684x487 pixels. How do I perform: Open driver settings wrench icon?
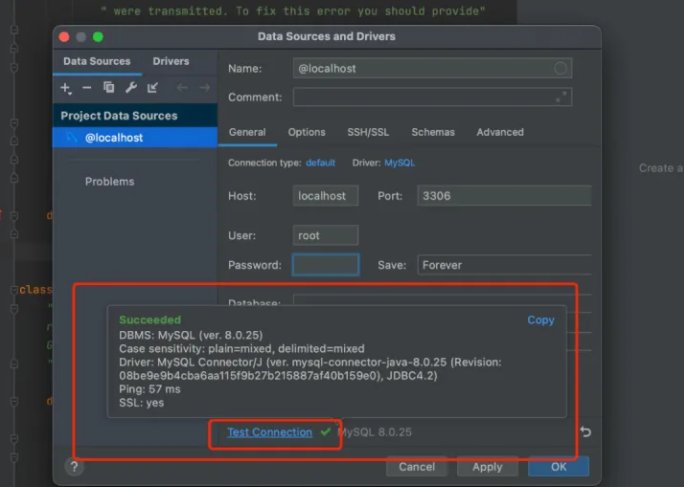(x=131, y=88)
